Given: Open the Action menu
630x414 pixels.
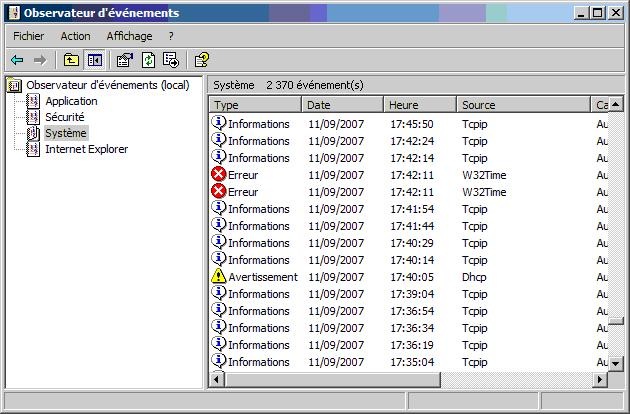Looking at the screenshot, I should 75,36.
